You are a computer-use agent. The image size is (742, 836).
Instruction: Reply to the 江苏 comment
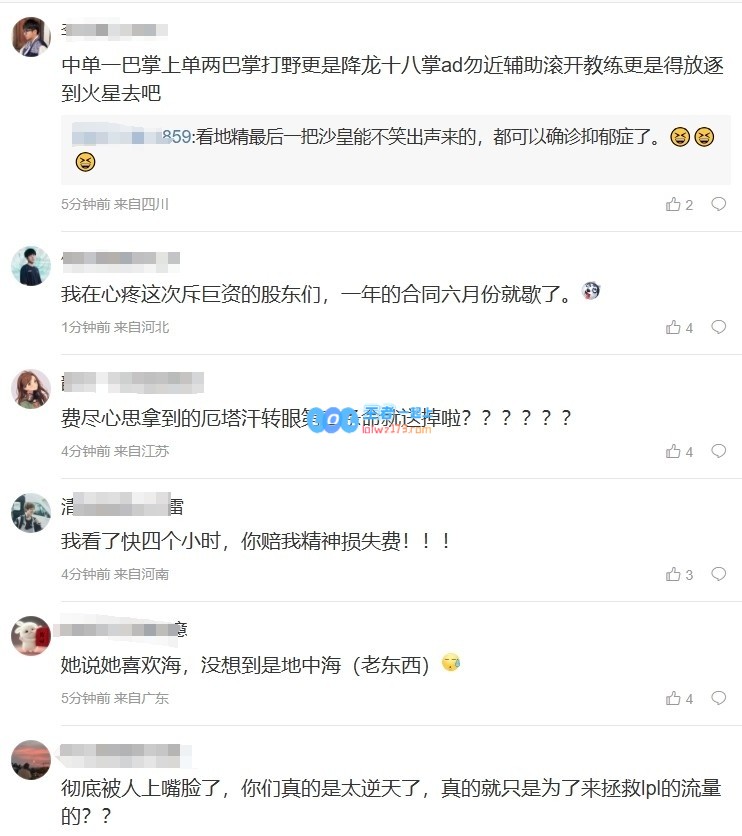pos(719,451)
